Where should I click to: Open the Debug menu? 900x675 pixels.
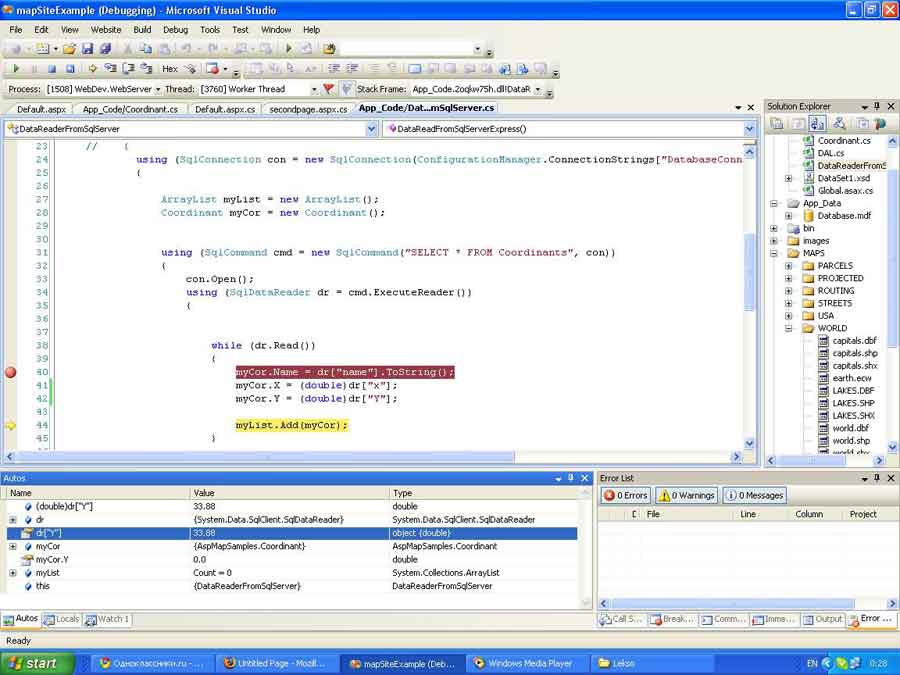pyautogui.click(x=175, y=30)
